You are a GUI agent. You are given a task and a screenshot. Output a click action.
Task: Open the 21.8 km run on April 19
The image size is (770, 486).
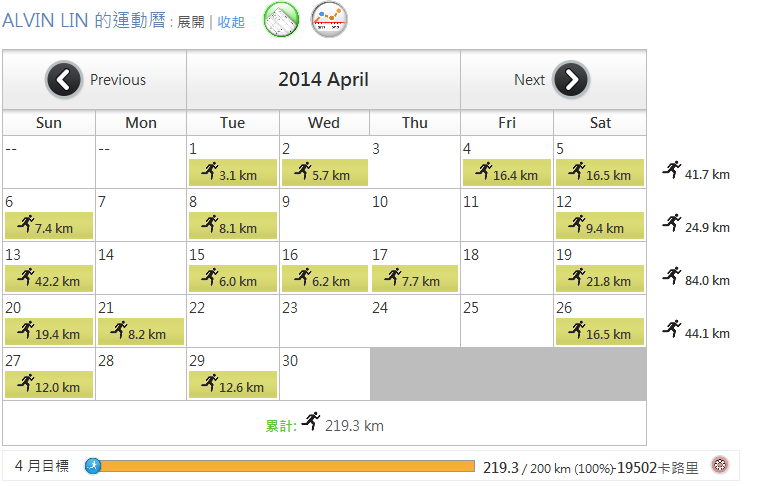click(x=599, y=279)
